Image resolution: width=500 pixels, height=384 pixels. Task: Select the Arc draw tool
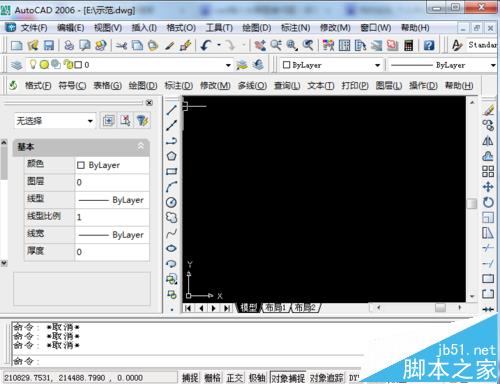(171, 187)
